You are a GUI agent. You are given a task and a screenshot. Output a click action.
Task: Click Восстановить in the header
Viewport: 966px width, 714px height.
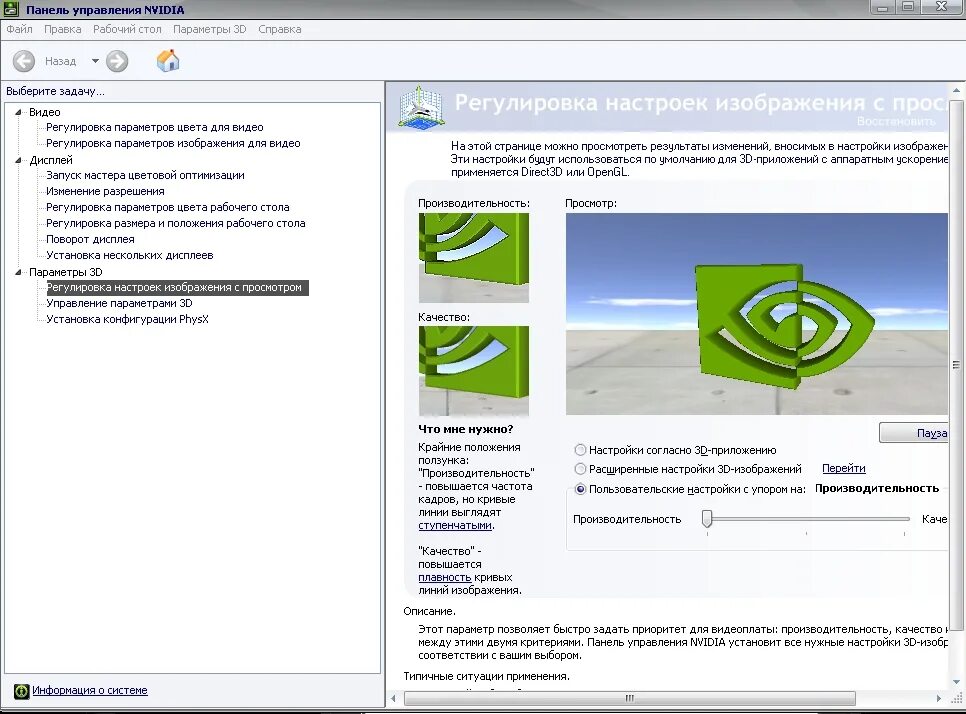tap(896, 121)
